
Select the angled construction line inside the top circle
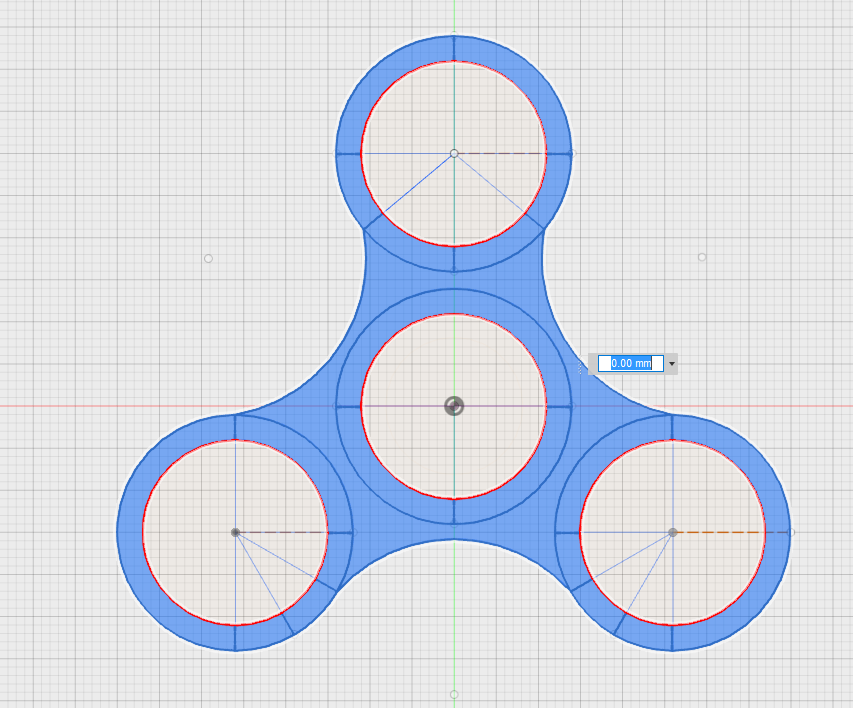[x=420, y=185]
